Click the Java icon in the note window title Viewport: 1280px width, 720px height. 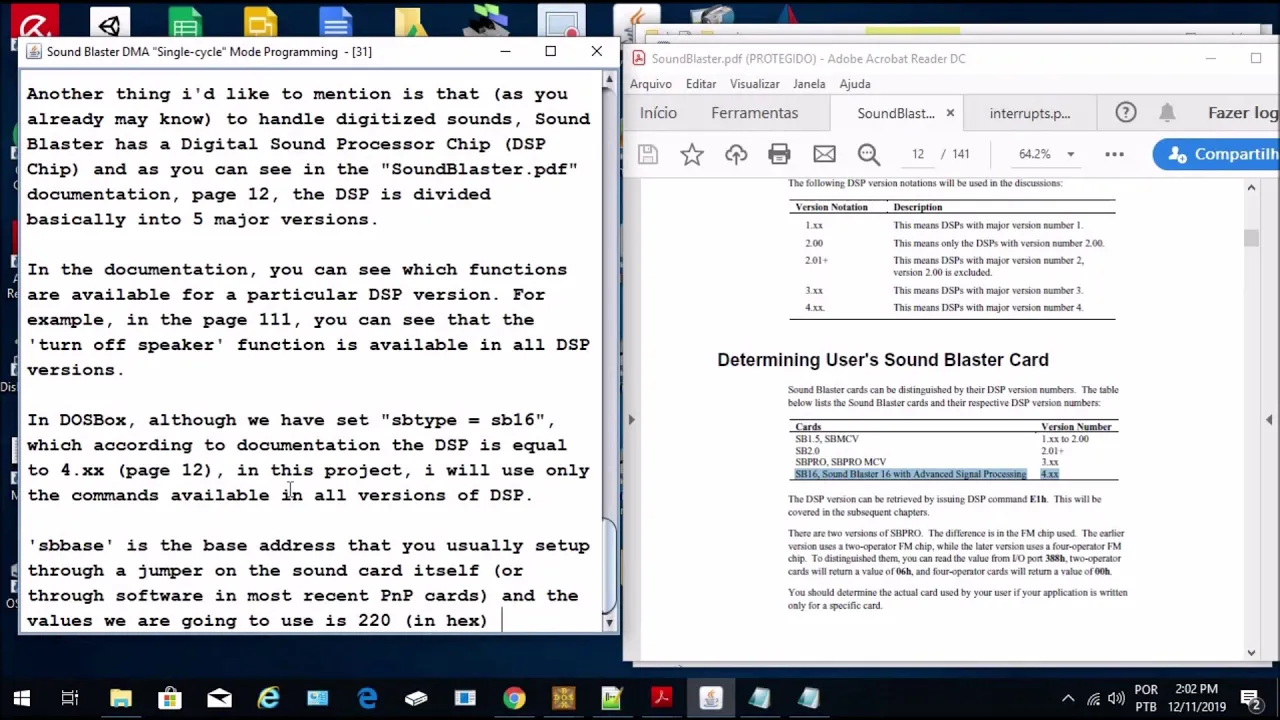[x=35, y=52]
